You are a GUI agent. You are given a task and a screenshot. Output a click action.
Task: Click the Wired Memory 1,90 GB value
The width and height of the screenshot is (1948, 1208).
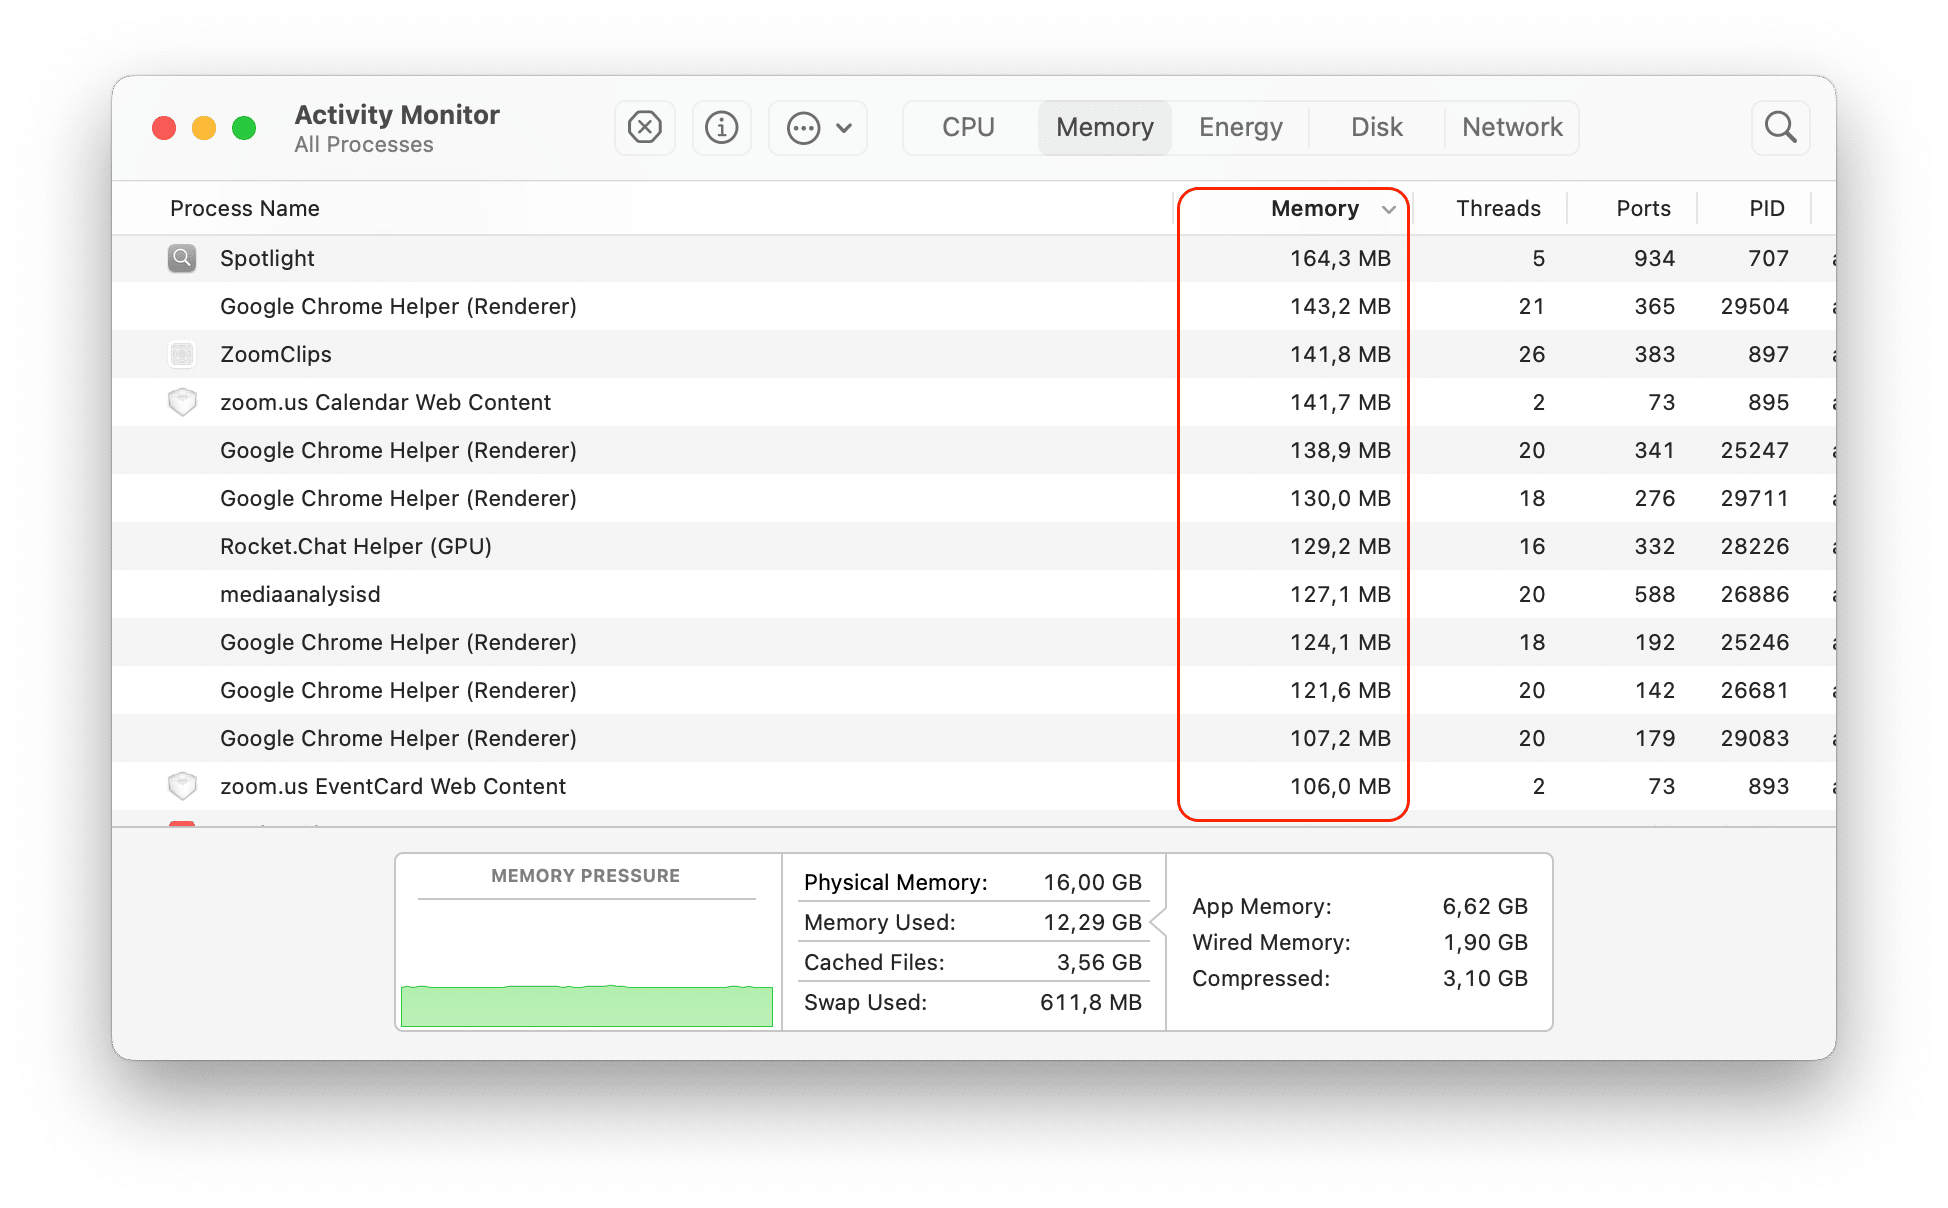pyautogui.click(x=1485, y=942)
